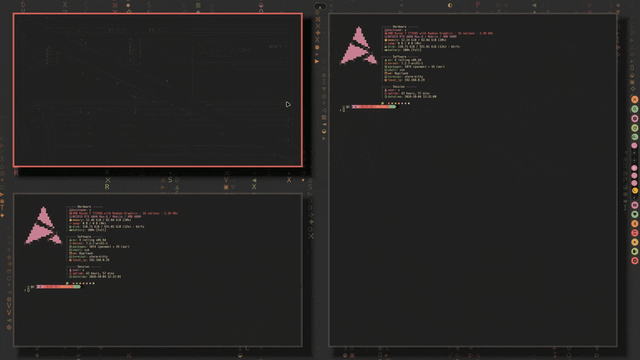This screenshot has height=360, width=640.
Task: Focus the bottom-left terminal's shell prompt line
Action: [54, 287]
